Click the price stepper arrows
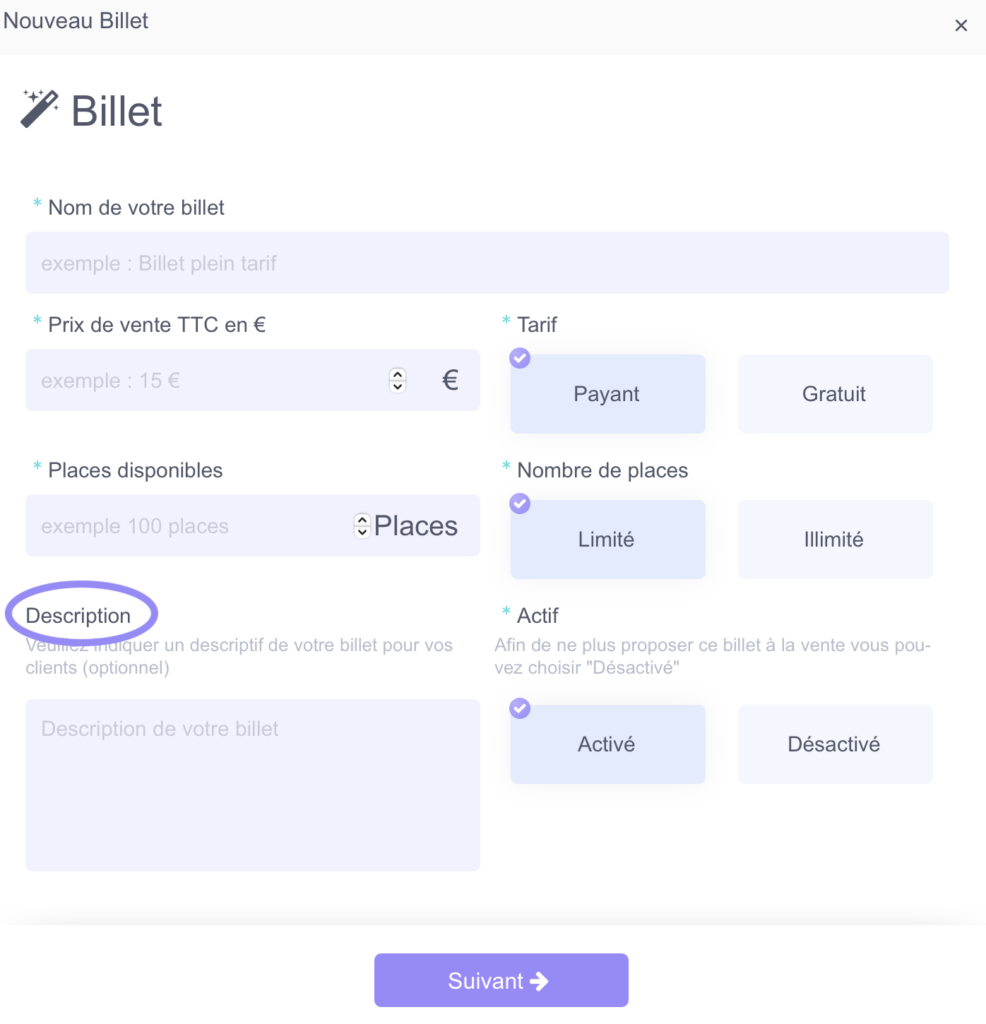 point(397,380)
